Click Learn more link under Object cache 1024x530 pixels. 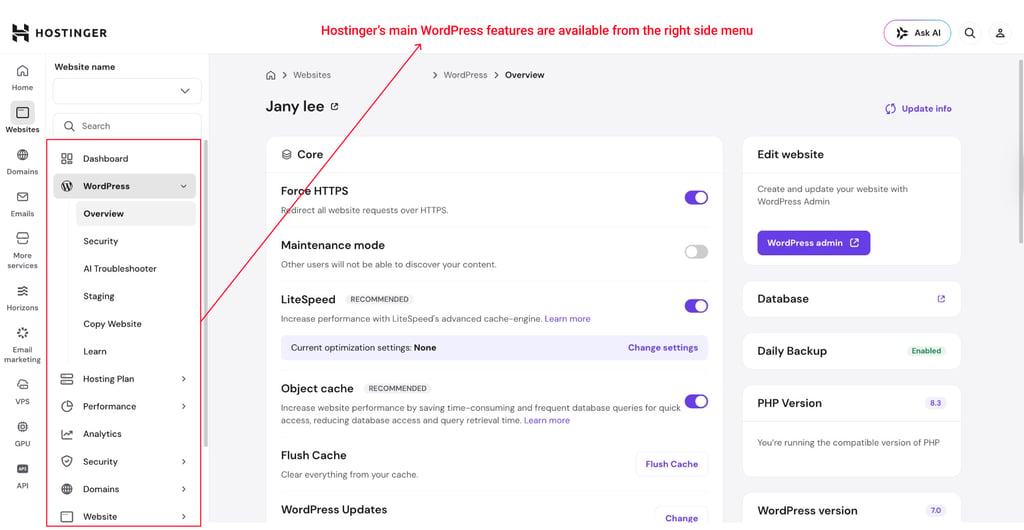click(547, 420)
